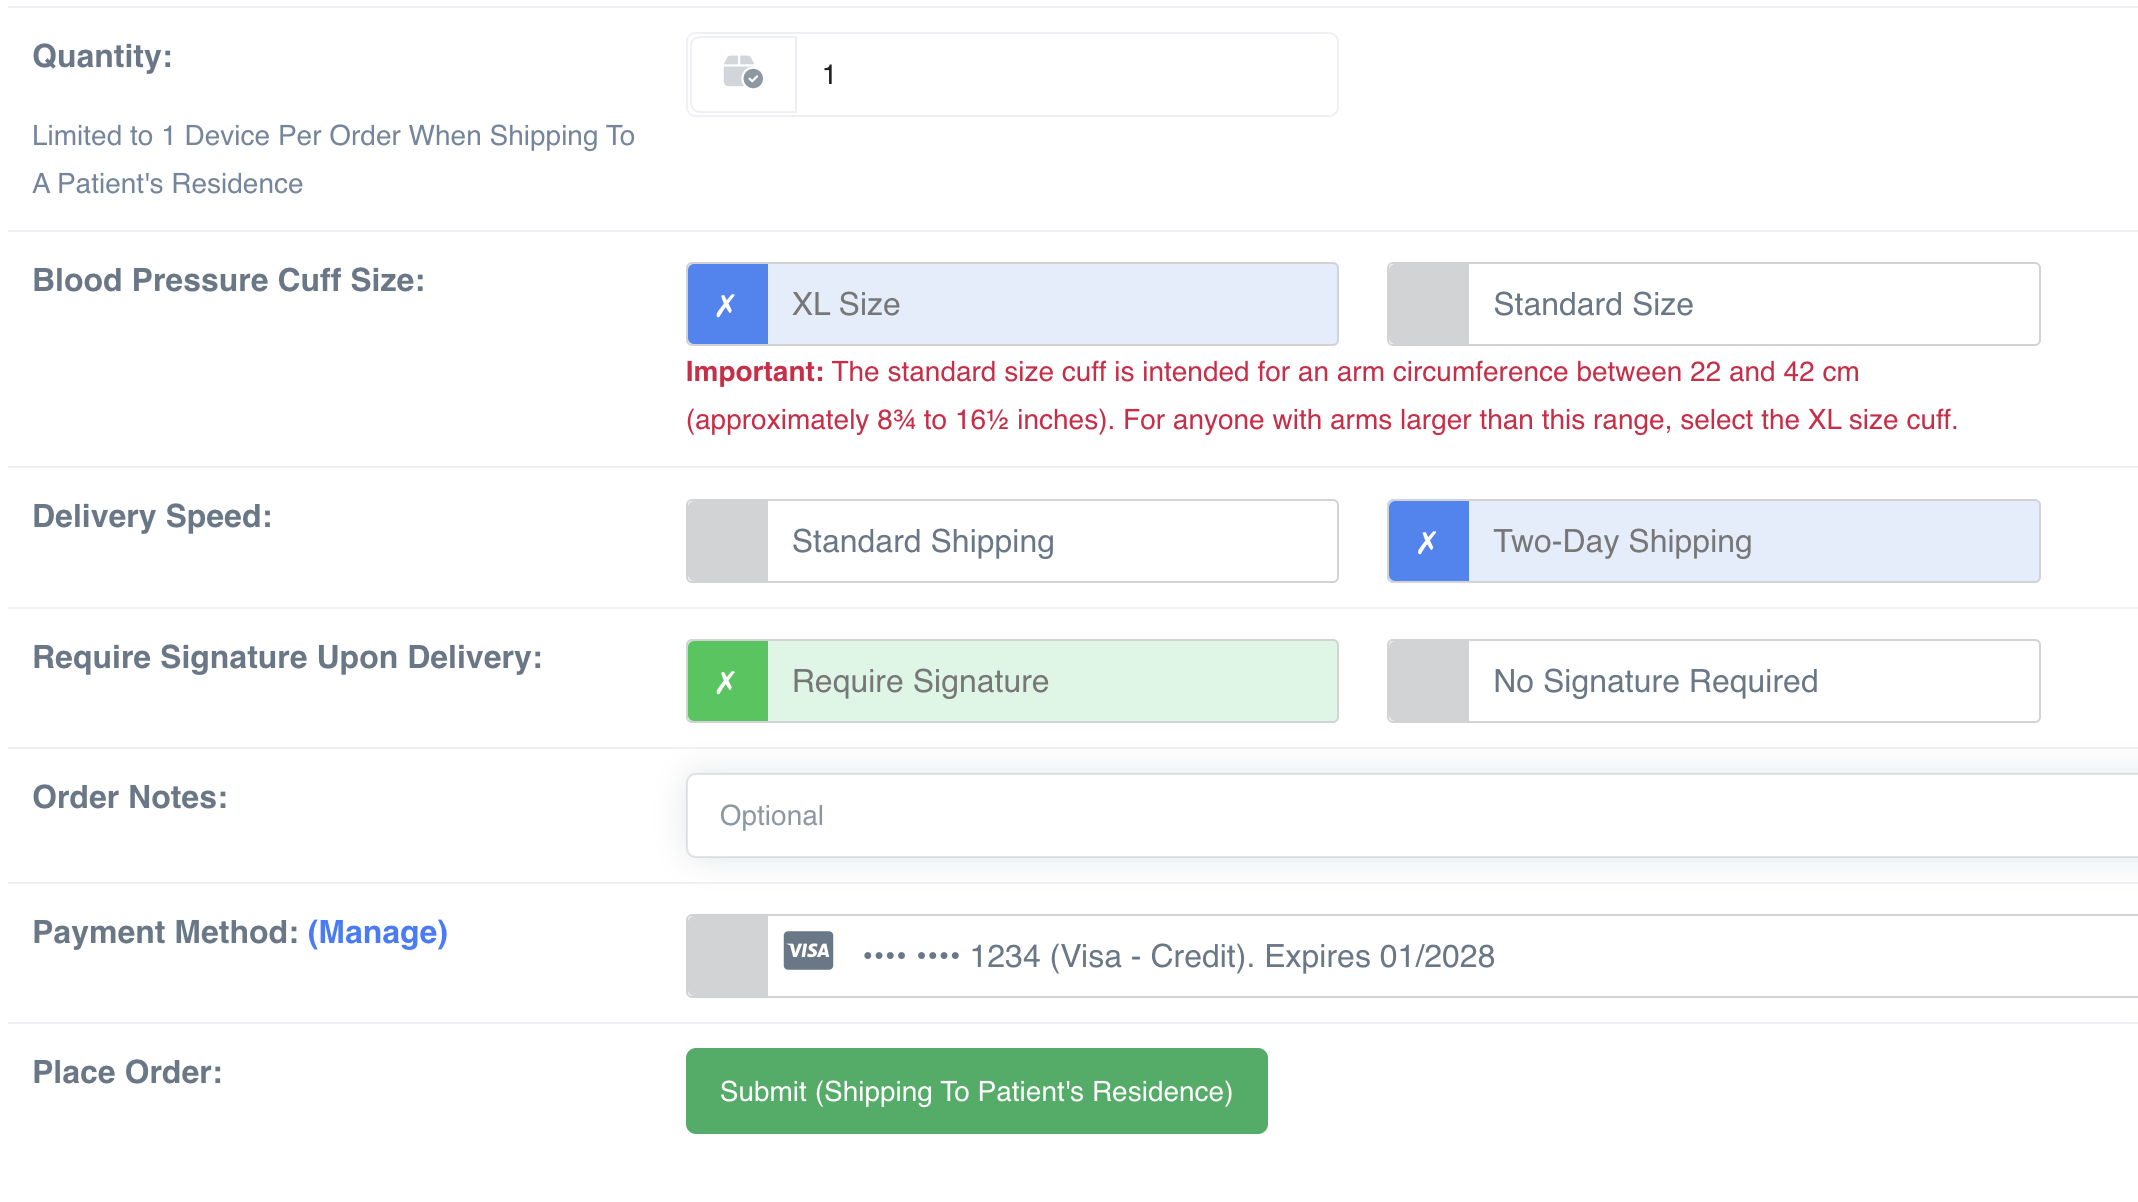Click blue X mark box for Two-Day Shipping
This screenshot has width=2138, height=1202.
point(1428,541)
